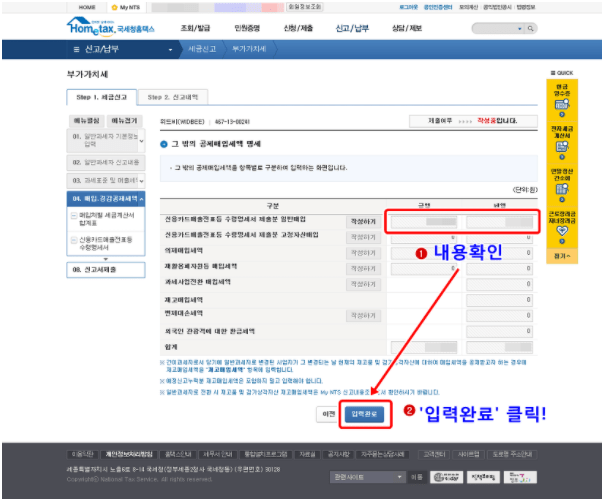This screenshot has height=501, width=606.
Task: Open the 관련사이트 footer dropdown
Action: pyautogui.click(x=368, y=478)
